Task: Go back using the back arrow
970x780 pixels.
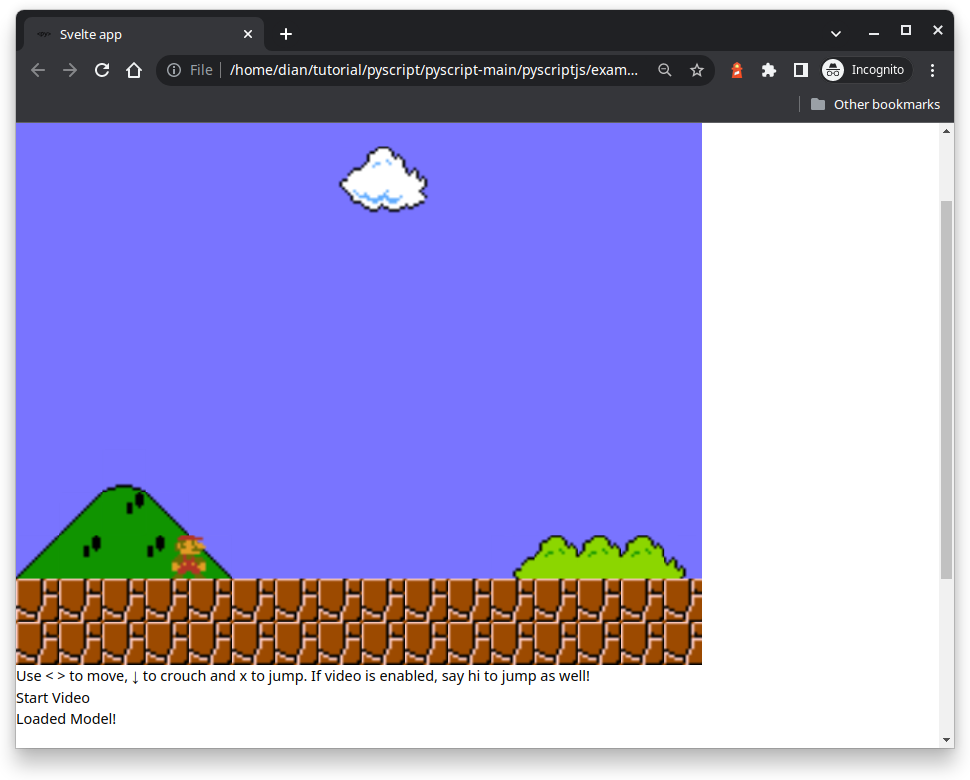Action: click(37, 70)
